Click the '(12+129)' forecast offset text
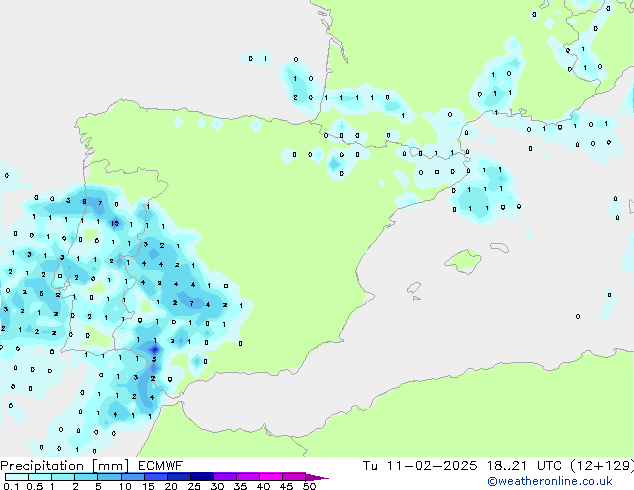634x490 pixels. click(x=602, y=466)
